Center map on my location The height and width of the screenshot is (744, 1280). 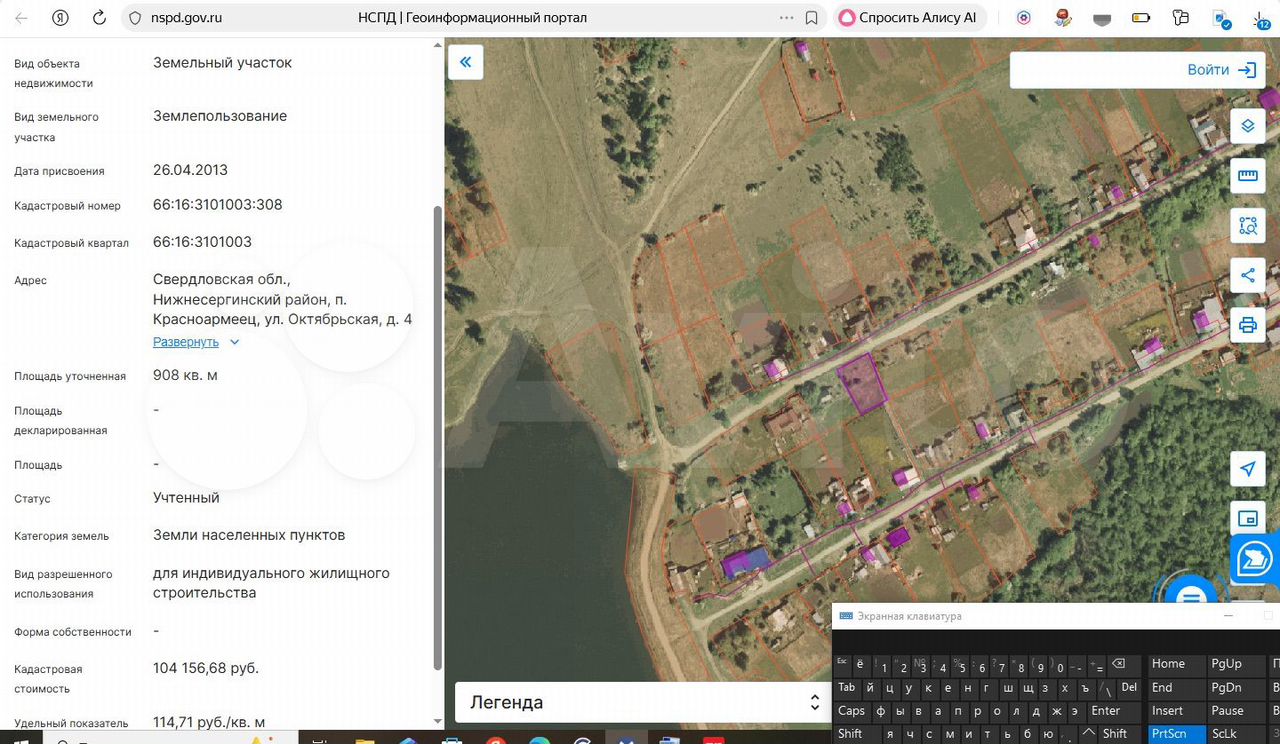point(1247,469)
